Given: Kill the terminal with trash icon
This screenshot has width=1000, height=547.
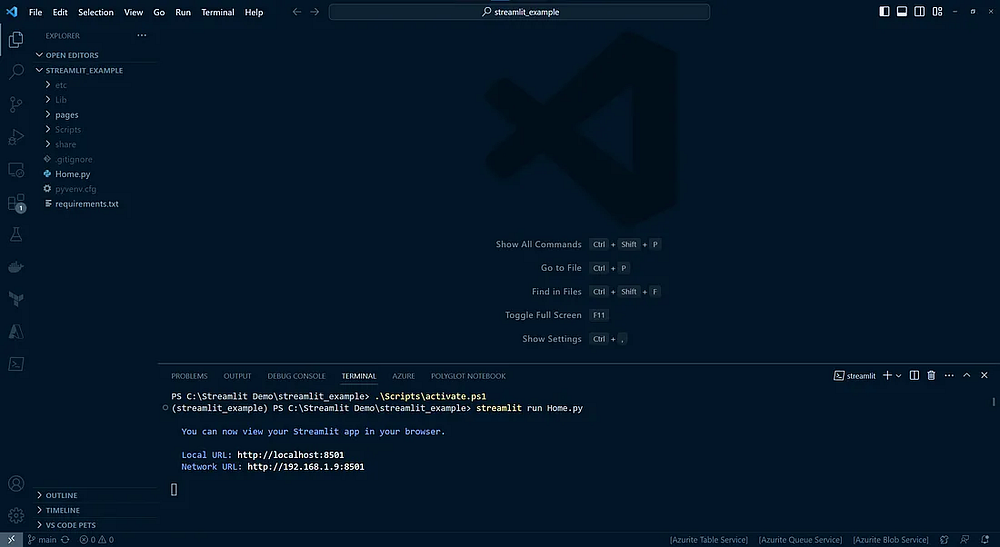Looking at the screenshot, I should (x=931, y=376).
